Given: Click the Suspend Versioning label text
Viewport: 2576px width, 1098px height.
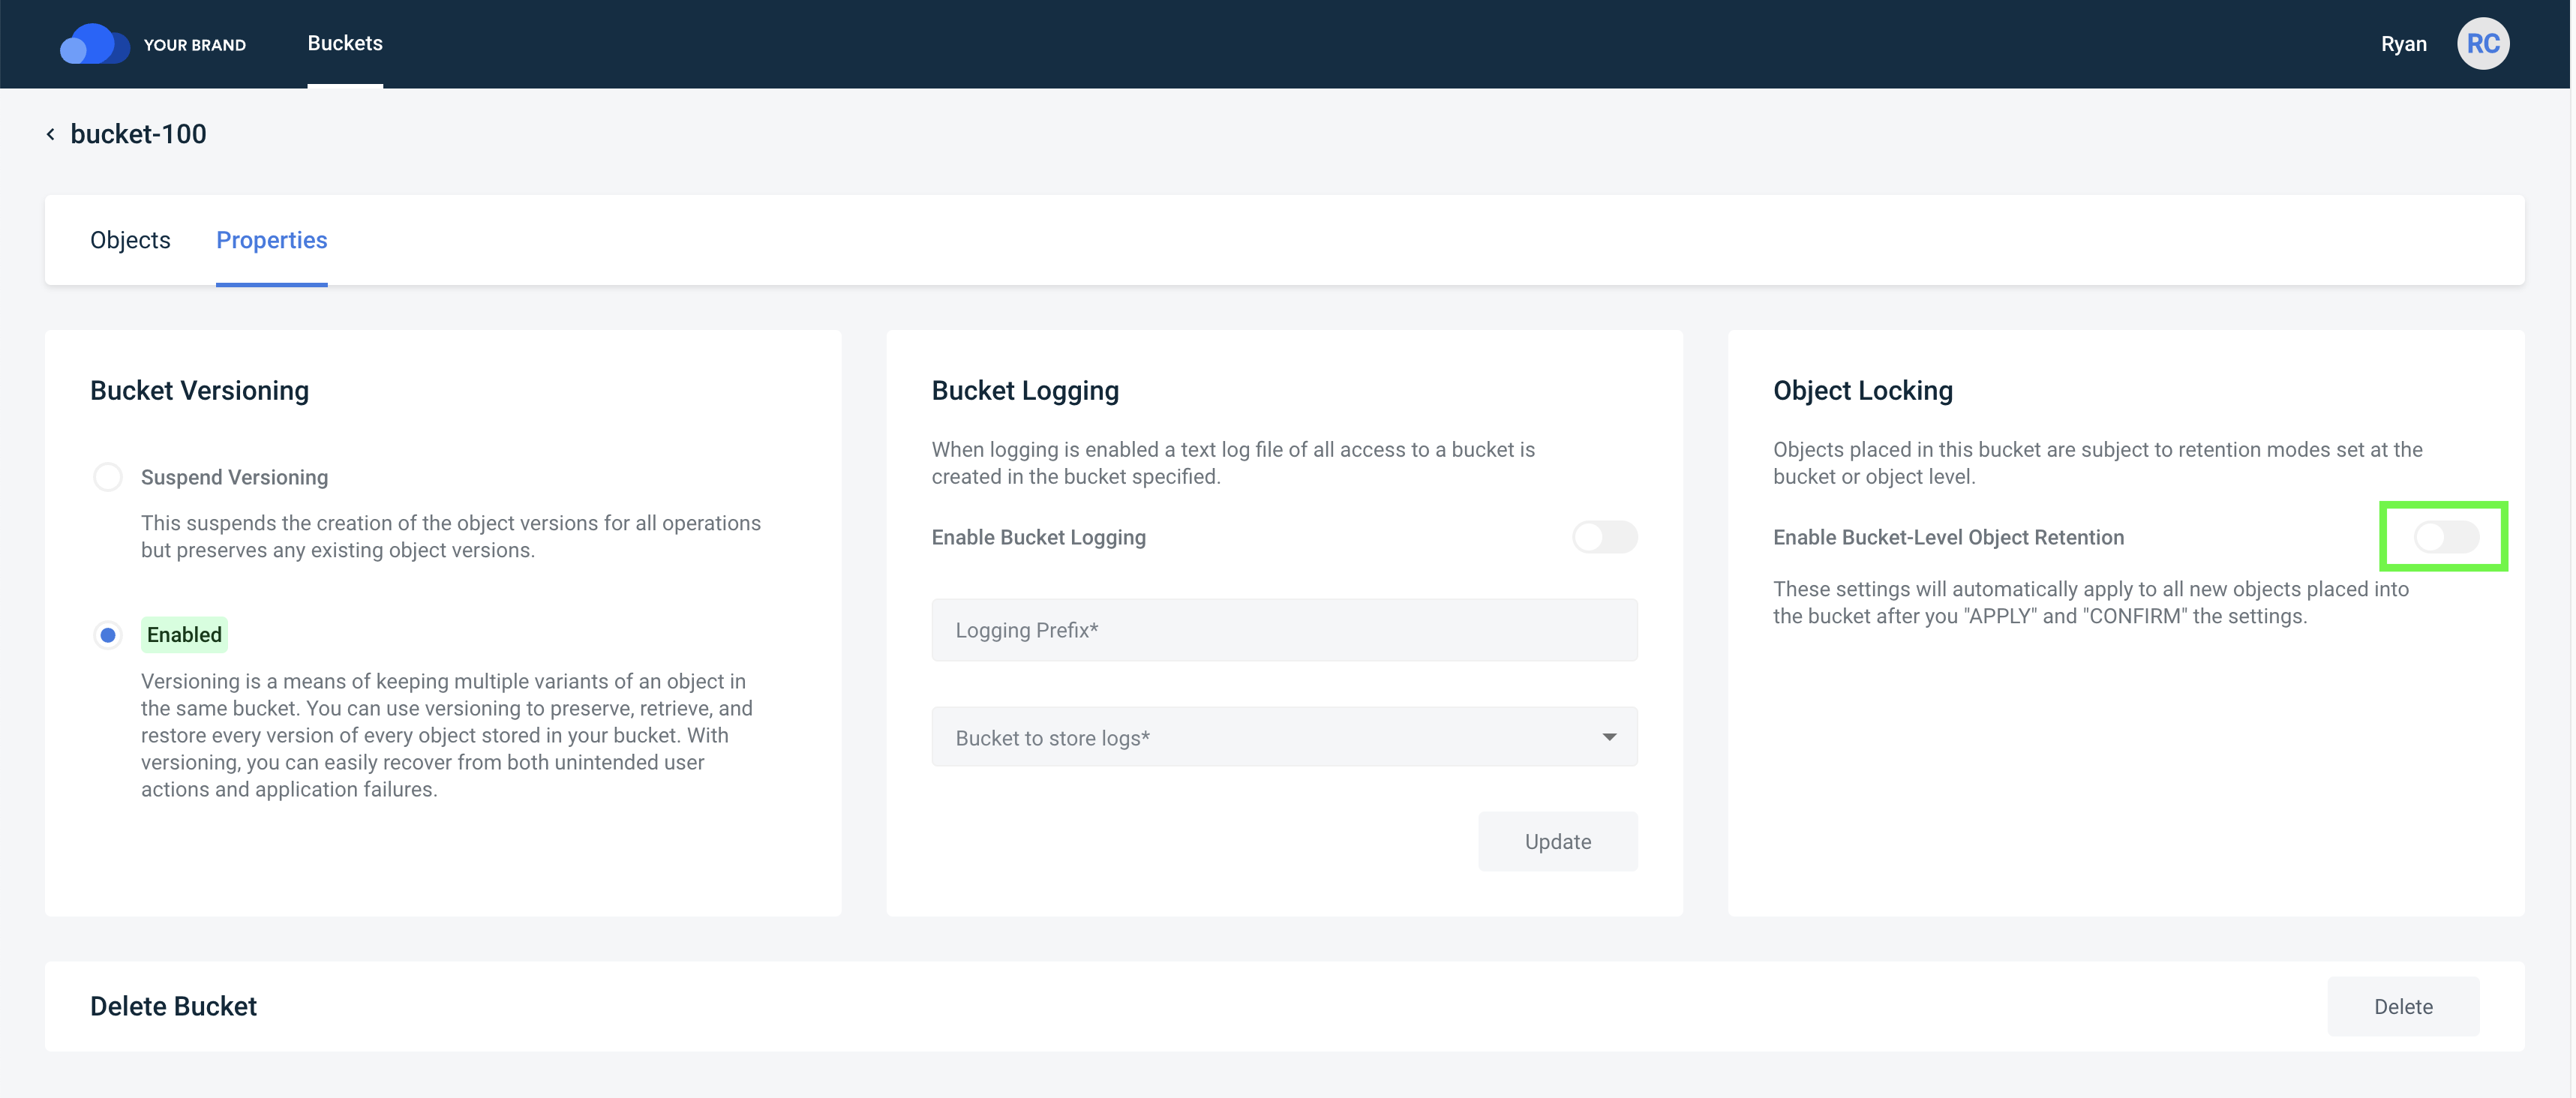Looking at the screenshot, I should [x=234, y=477].
